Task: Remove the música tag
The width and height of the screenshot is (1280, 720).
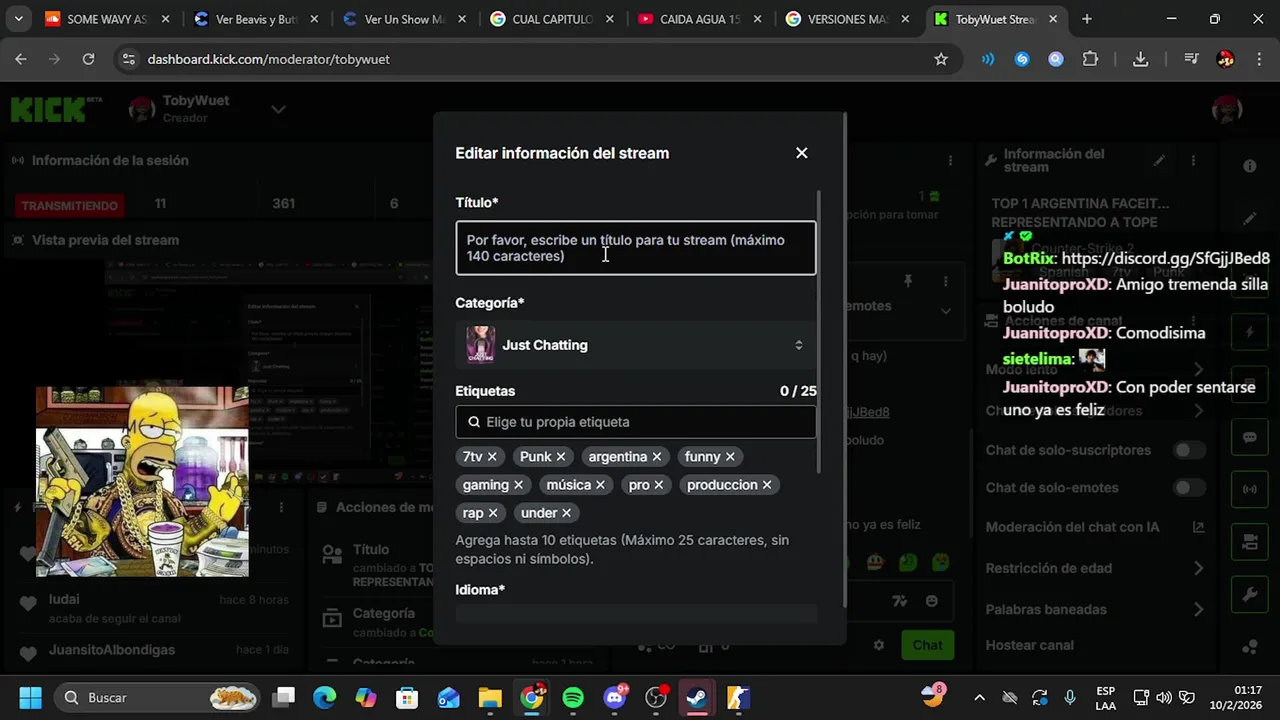Action: point(600,485)
